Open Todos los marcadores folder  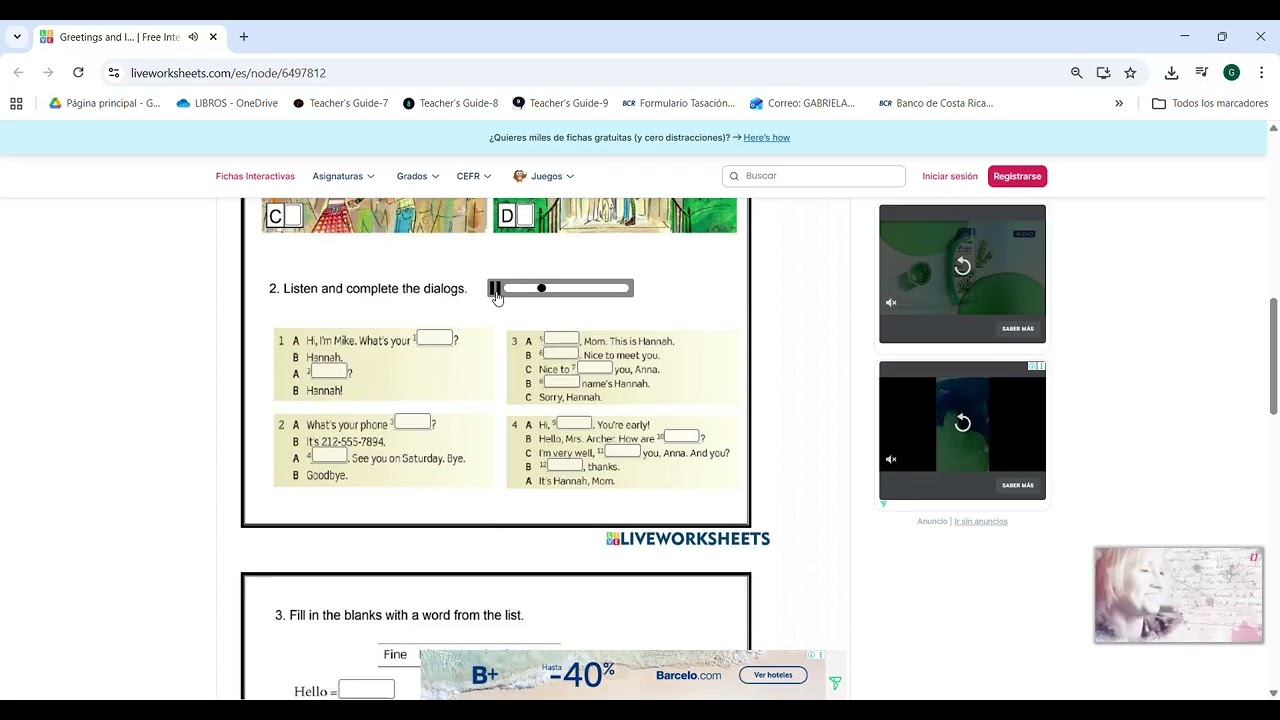pyautogui.click(x=1210, y=103)
